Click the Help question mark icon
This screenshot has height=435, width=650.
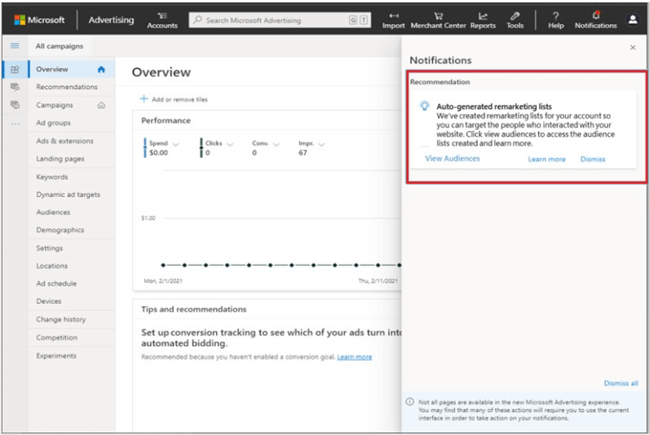pos(556,15)
